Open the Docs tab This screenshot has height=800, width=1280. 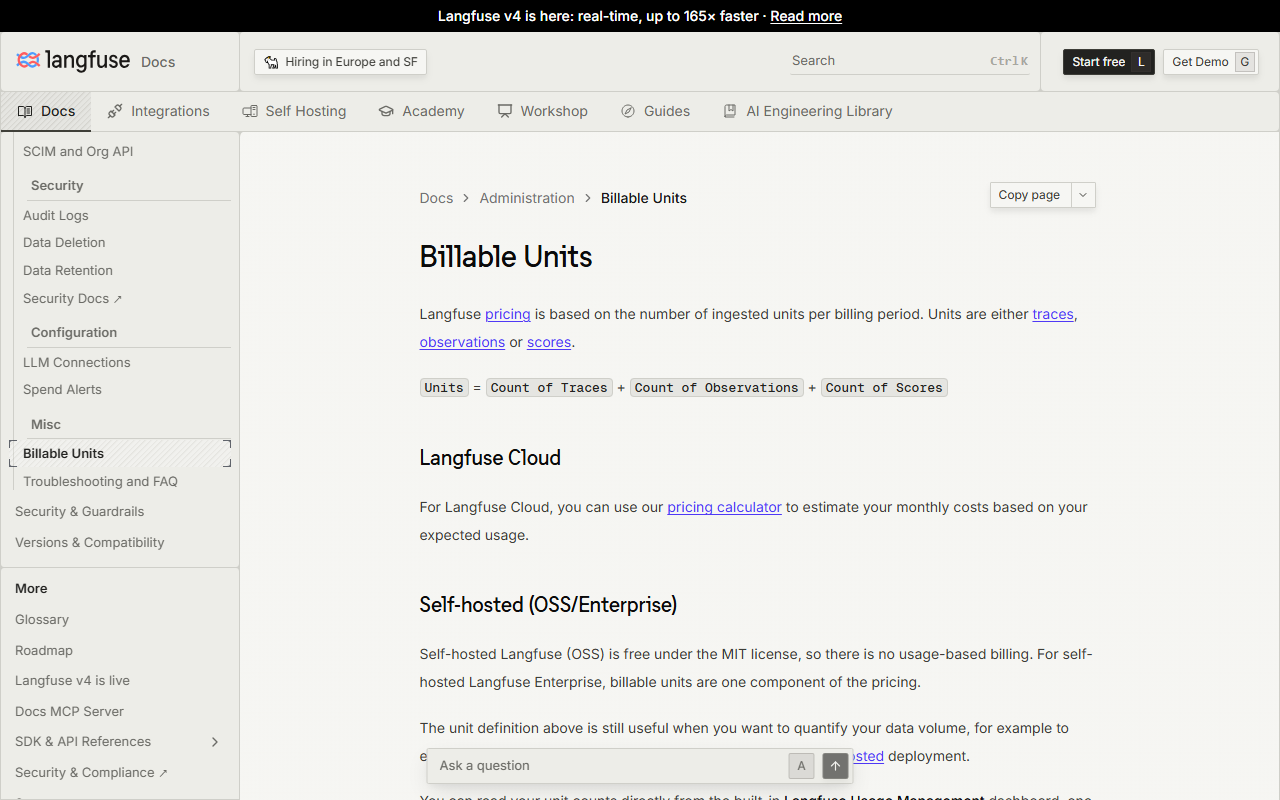(x=46, y=111)
